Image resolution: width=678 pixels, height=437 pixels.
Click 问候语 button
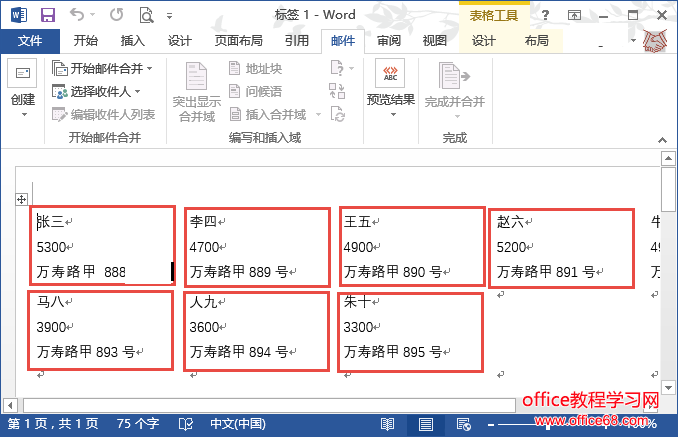tap(255, 92)
